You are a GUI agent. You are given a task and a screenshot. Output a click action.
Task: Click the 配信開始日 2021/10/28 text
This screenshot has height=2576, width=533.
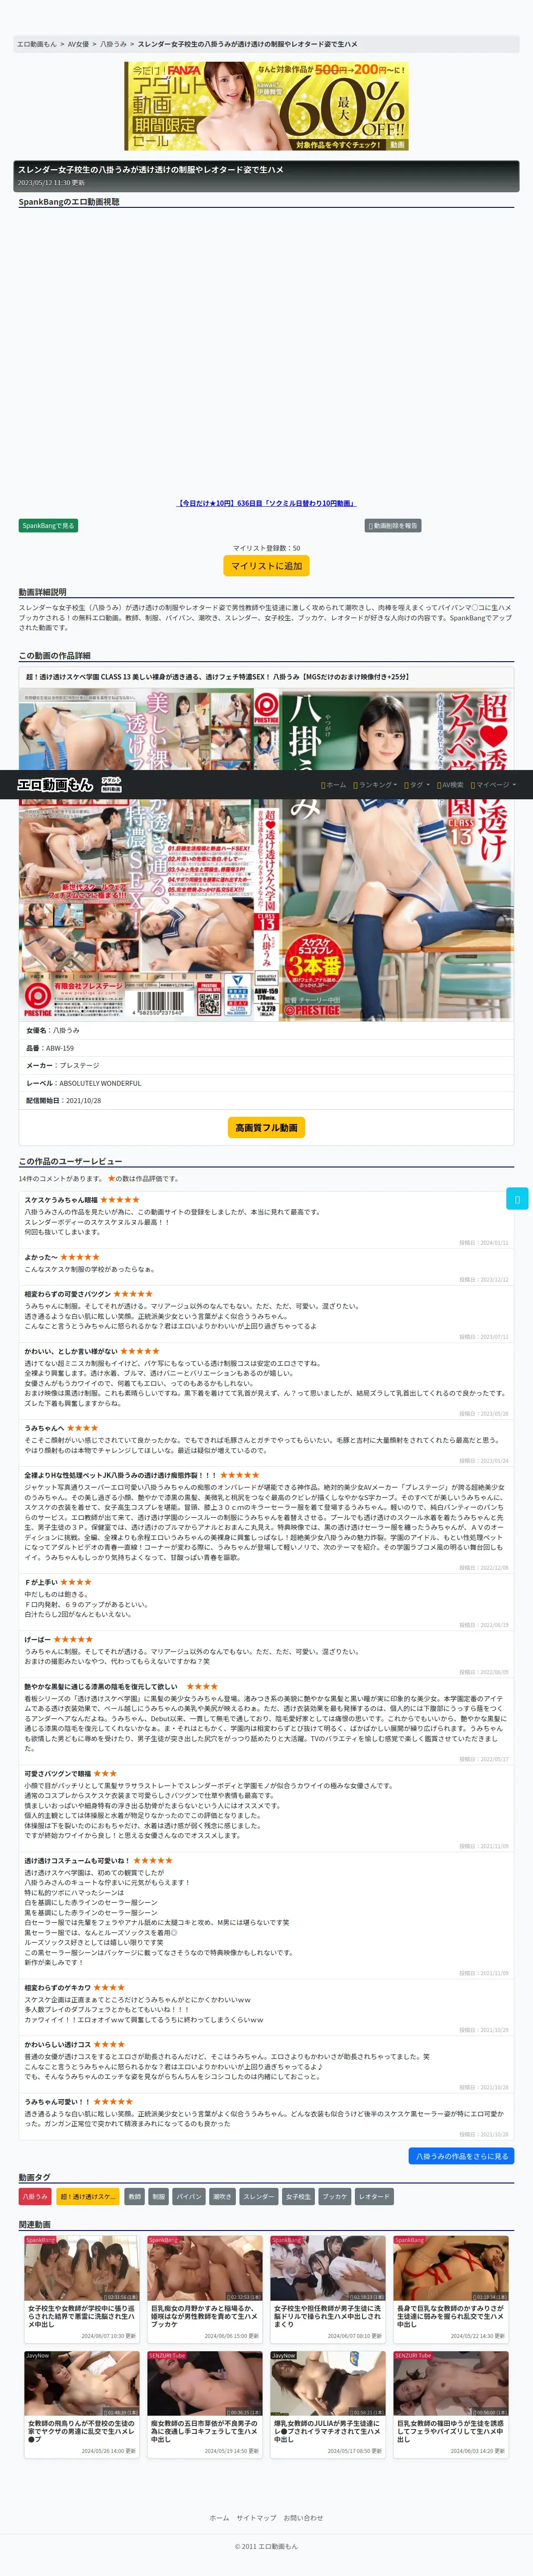63,1100
